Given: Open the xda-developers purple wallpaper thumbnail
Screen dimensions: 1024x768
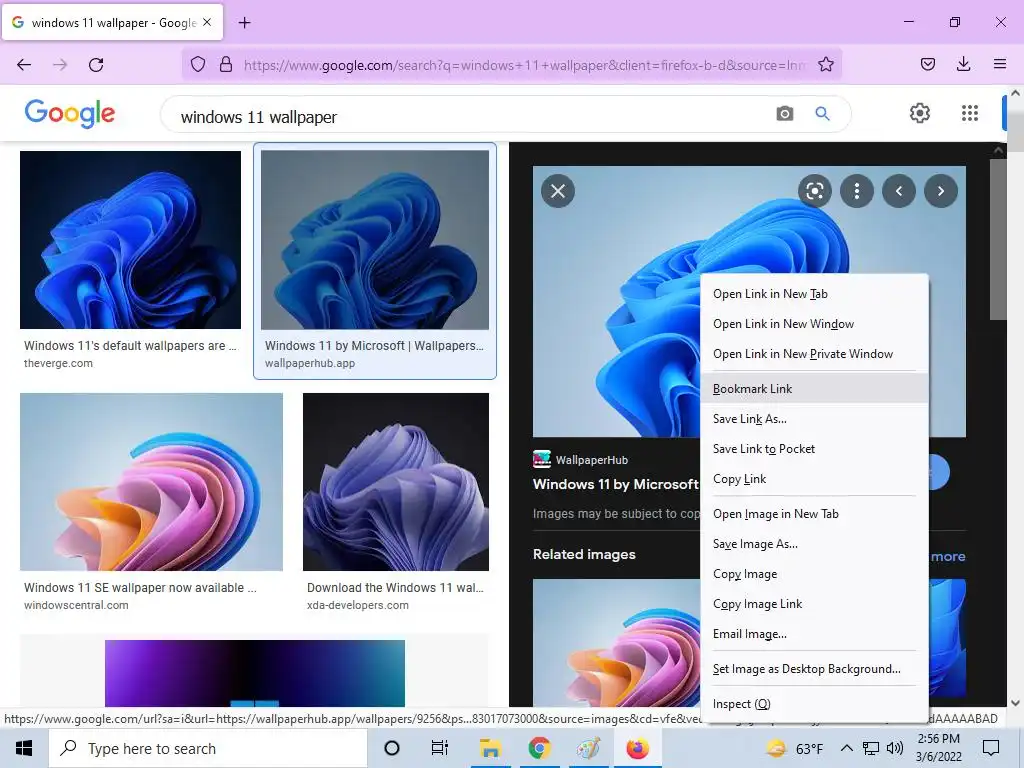Looking at the screenshot, I should pos(396,482).
